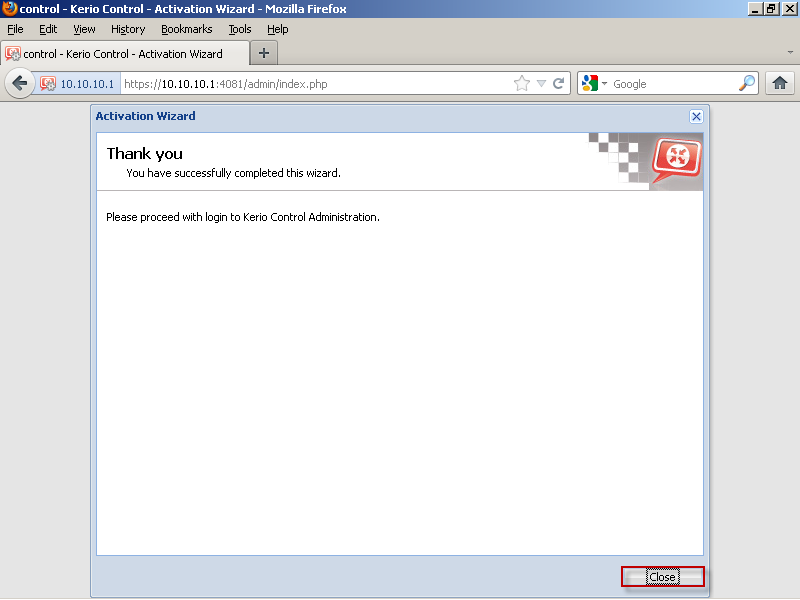Go back with the Firefox back arrow
This screenshot has height=600, width=800.
click(x=19, y=83)
